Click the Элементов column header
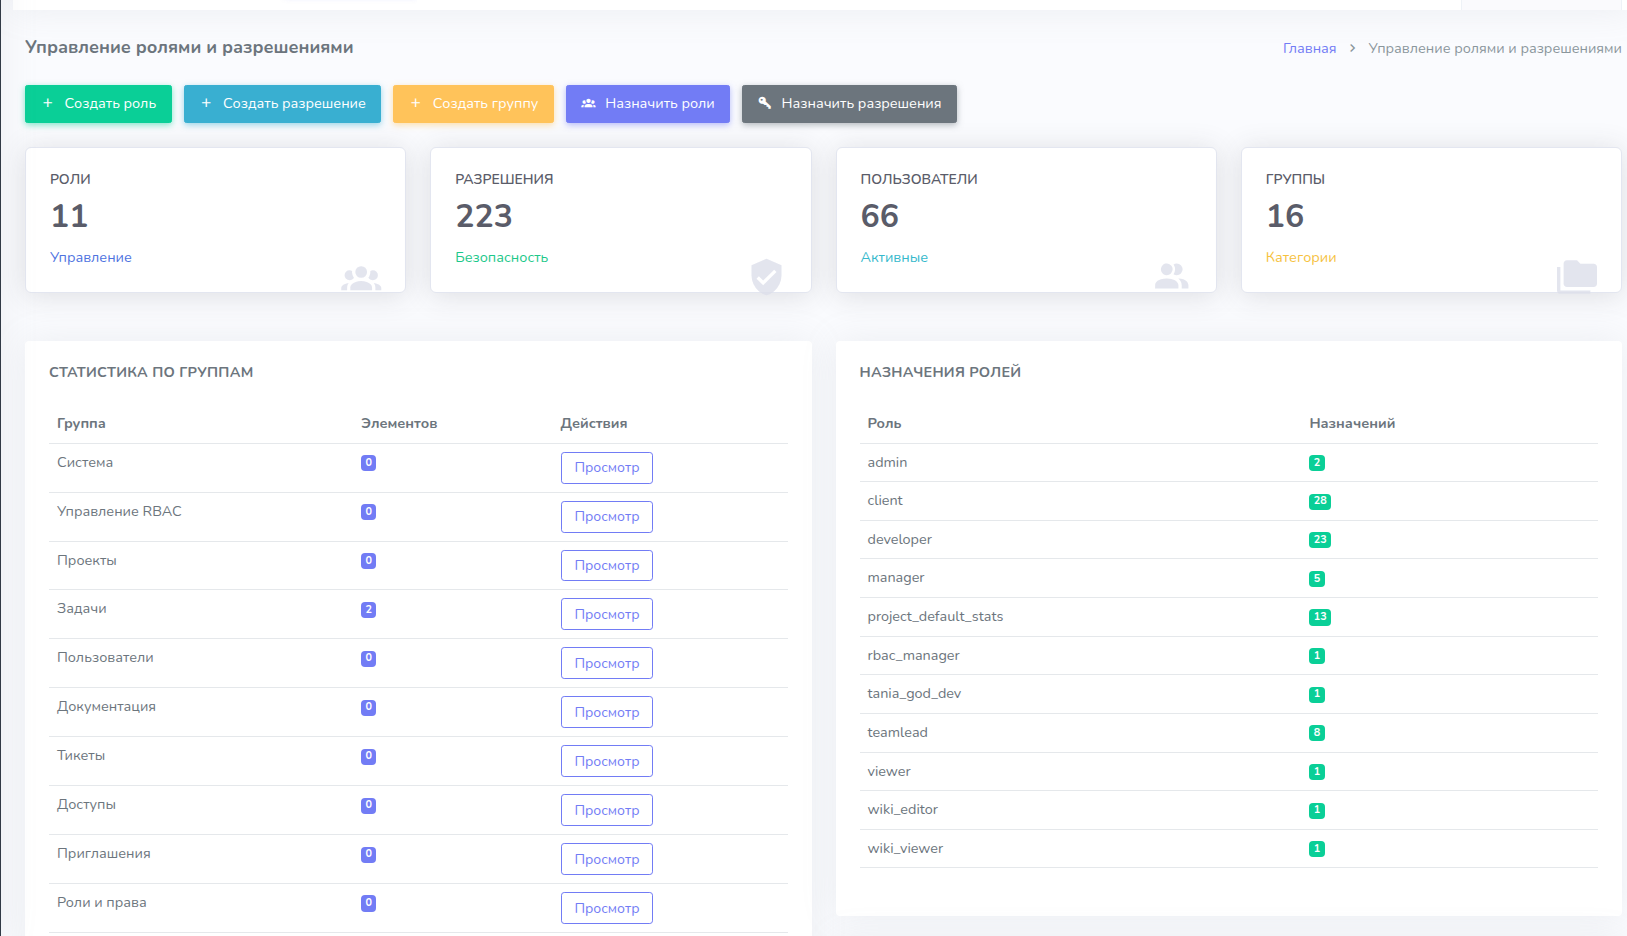The image size is (1627, 936). [x=399, y=423]
